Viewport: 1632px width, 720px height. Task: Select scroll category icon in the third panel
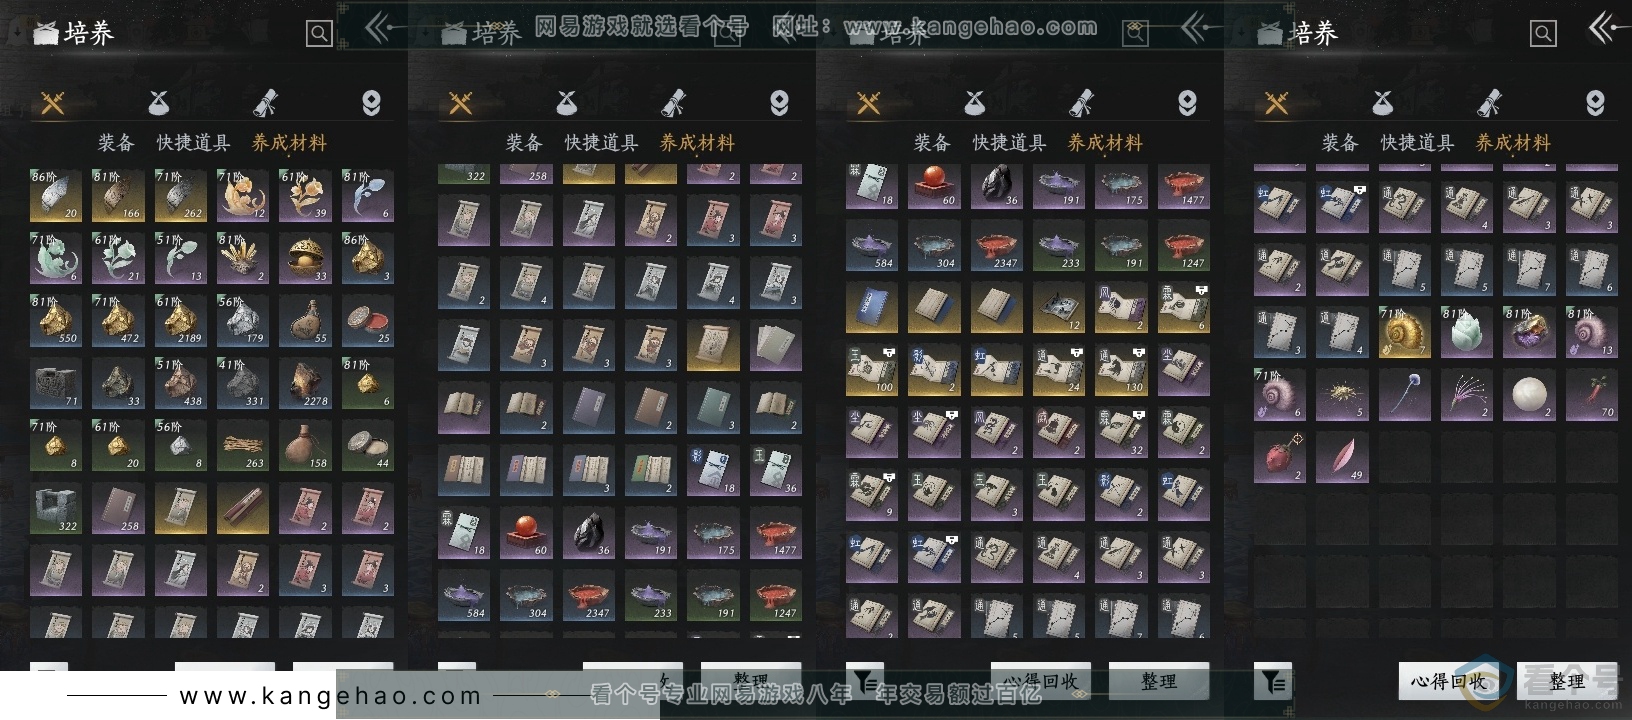coord(1081,103)
